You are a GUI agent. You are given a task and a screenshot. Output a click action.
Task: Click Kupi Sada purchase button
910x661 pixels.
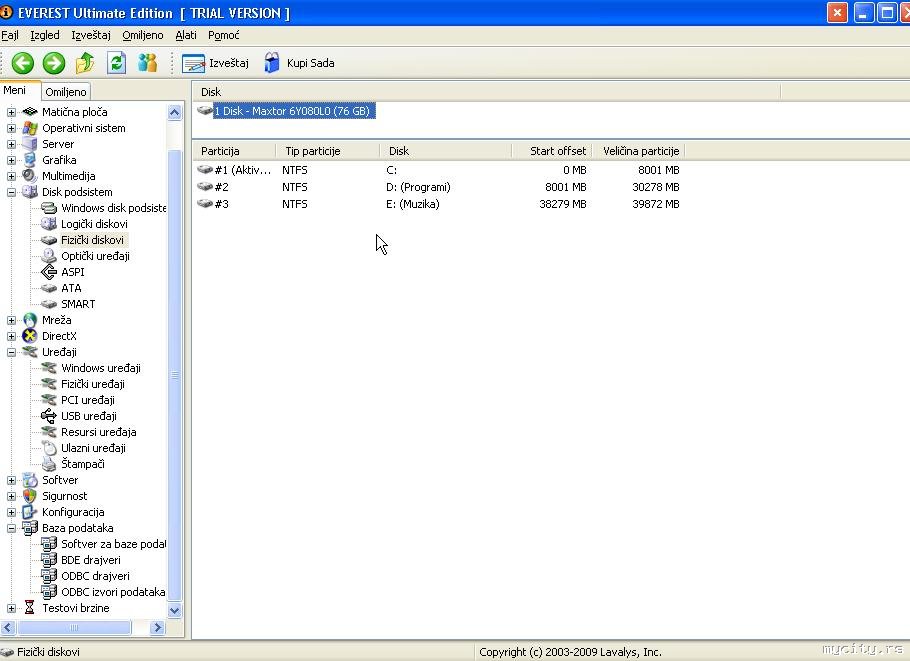[299, 63]
